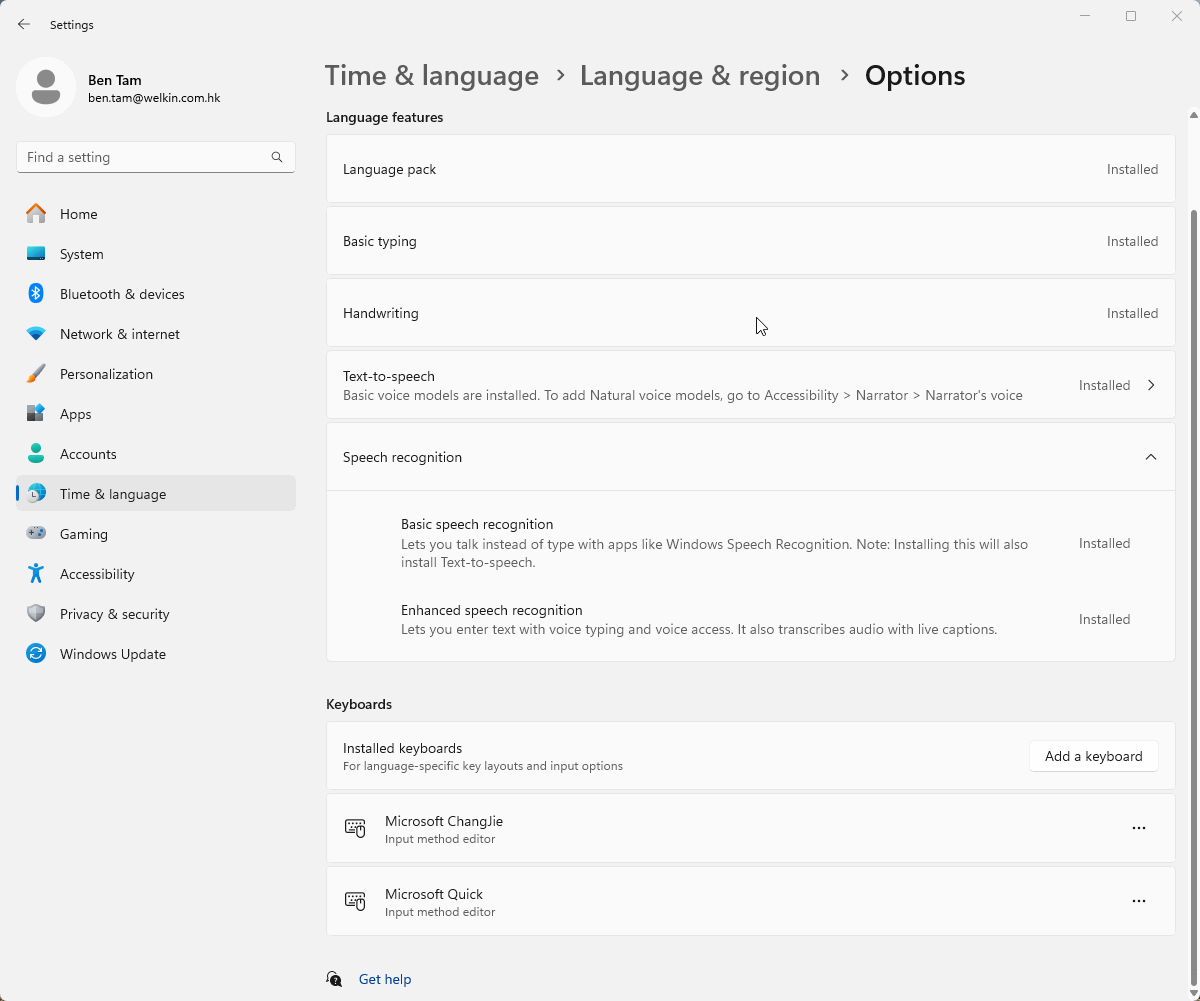Click the Get help link

385,979
